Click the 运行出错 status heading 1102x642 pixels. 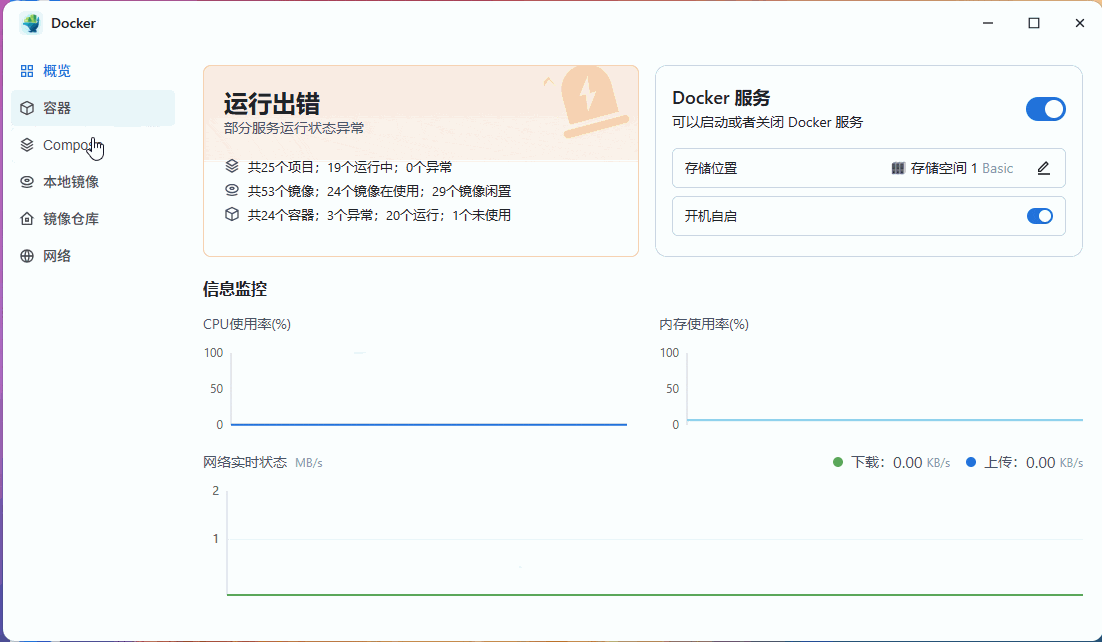point(272,104)
